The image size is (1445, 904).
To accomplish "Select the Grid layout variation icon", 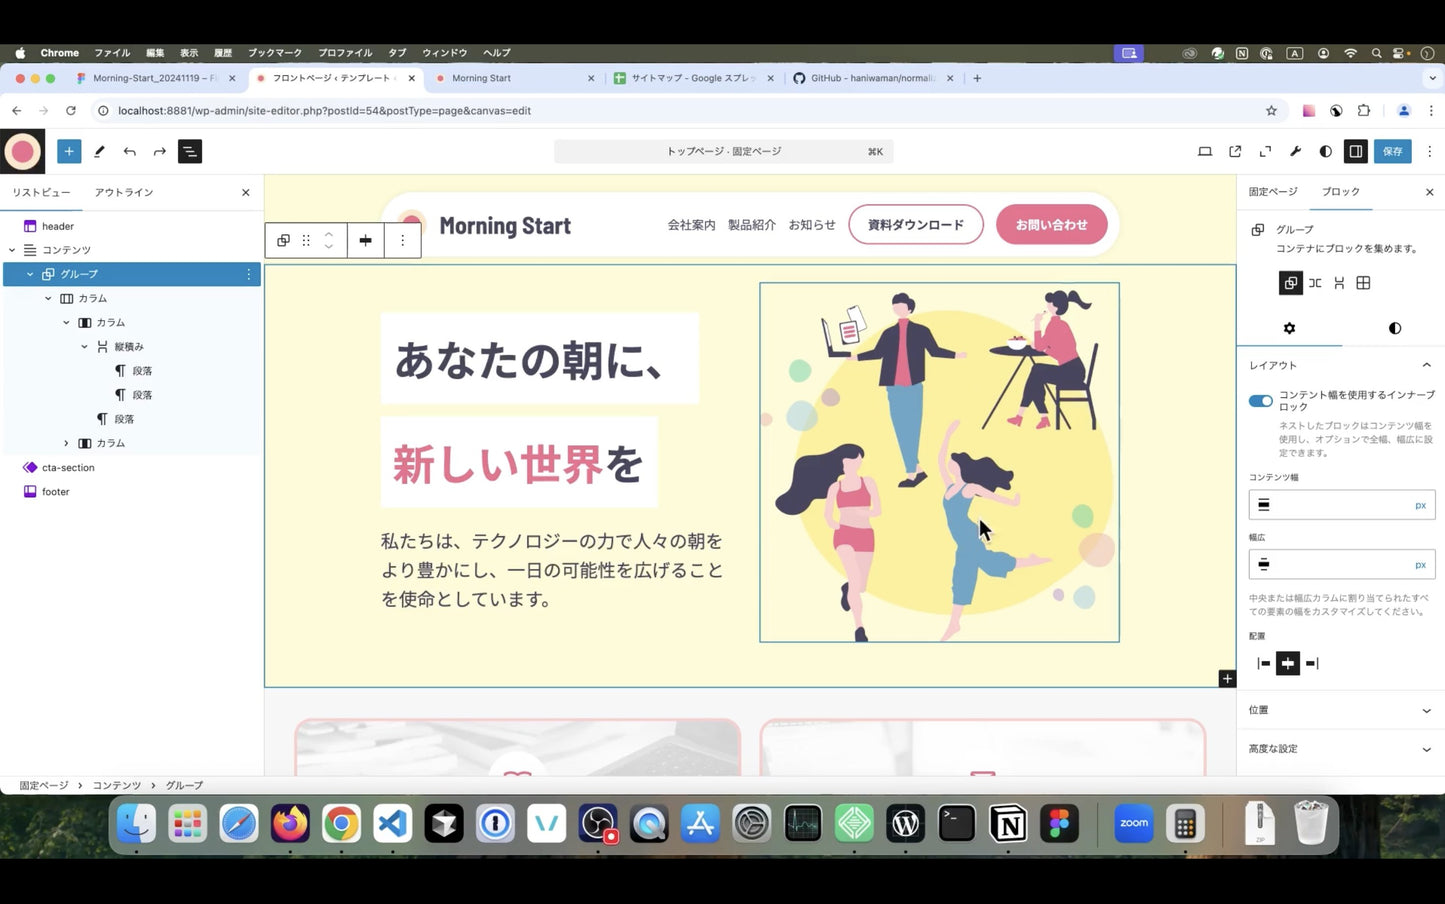I will pyautogui.click(x=1362, y=283).
